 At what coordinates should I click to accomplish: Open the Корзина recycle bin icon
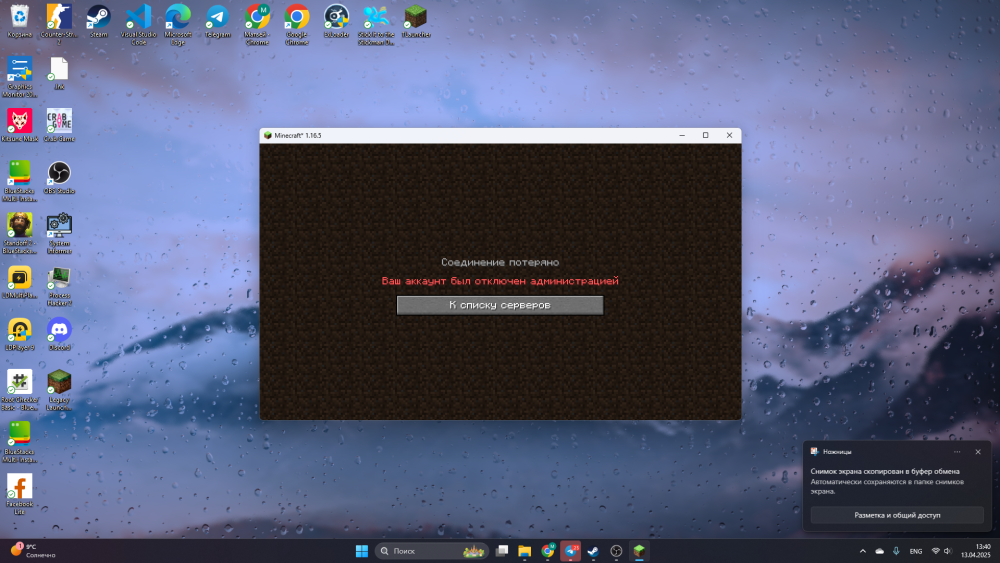click(x=20, y=21)
